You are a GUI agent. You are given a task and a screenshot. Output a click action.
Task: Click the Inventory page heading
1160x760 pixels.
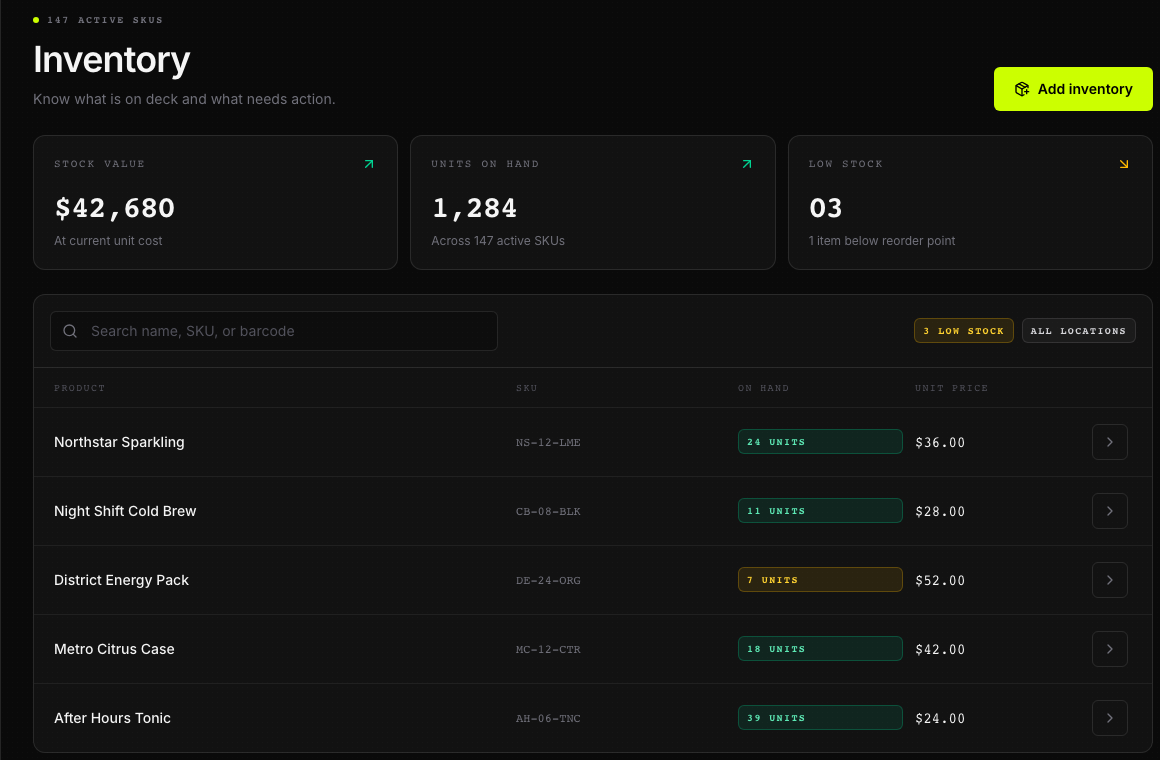(112, 60)
